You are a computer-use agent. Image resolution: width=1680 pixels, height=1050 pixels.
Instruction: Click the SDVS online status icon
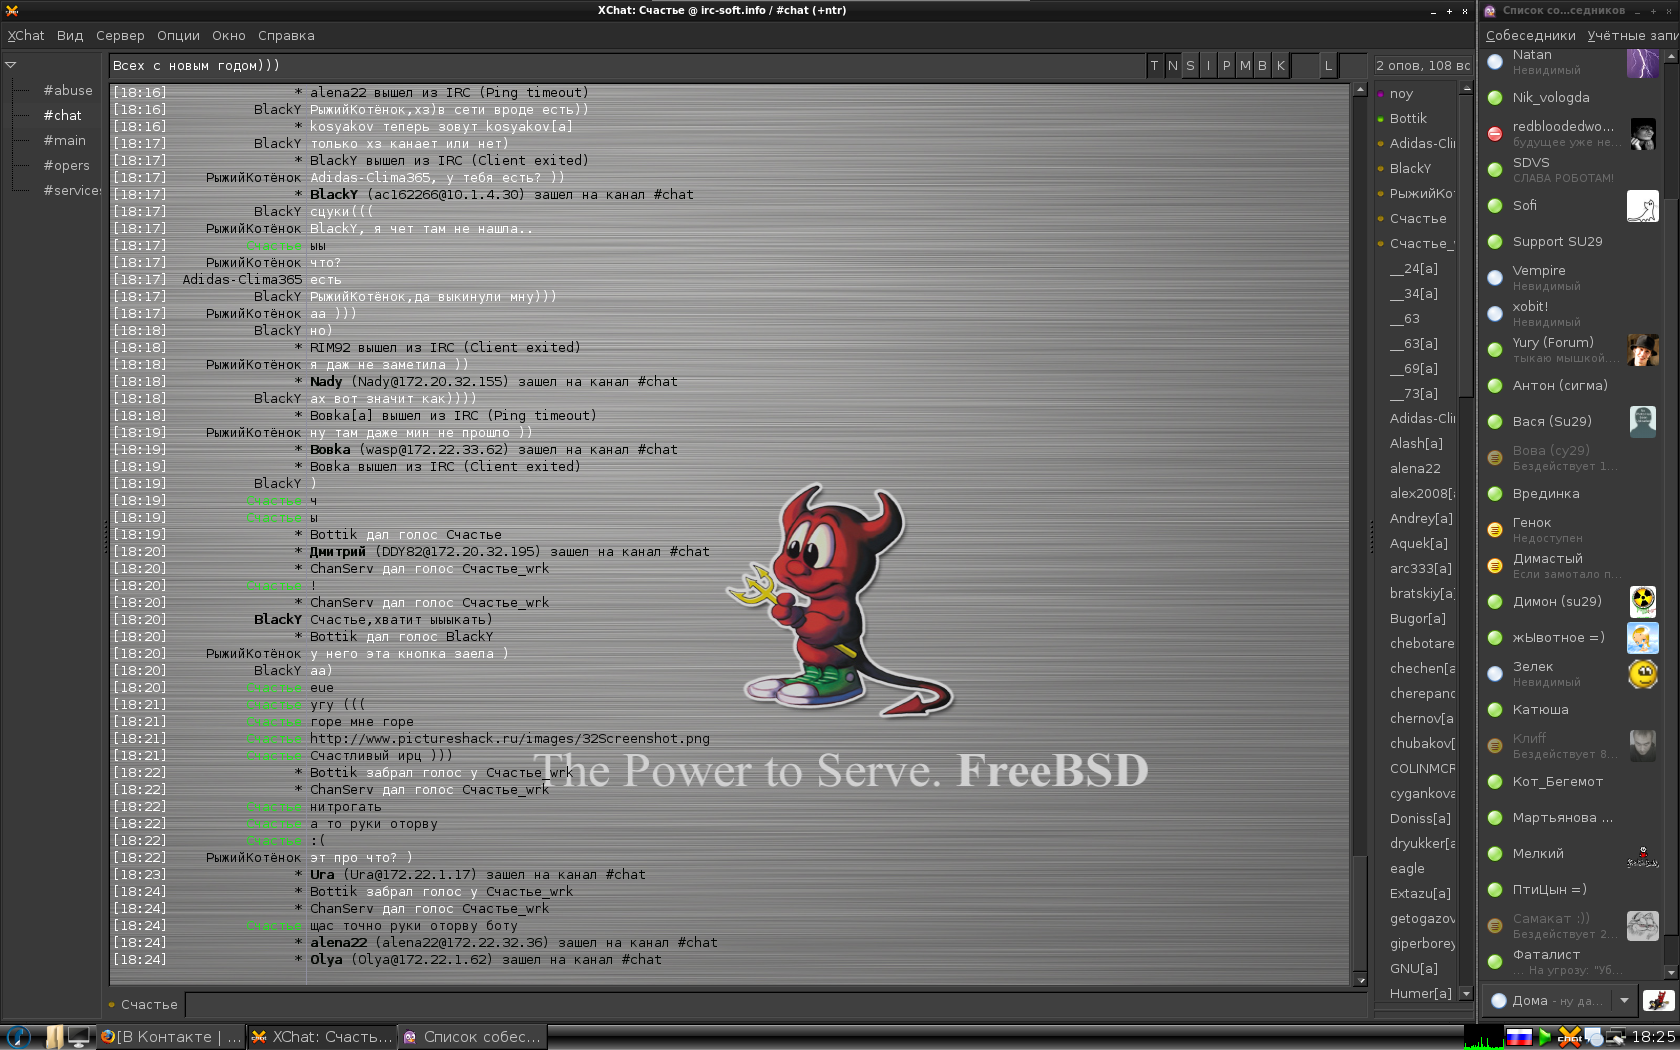1495,170
